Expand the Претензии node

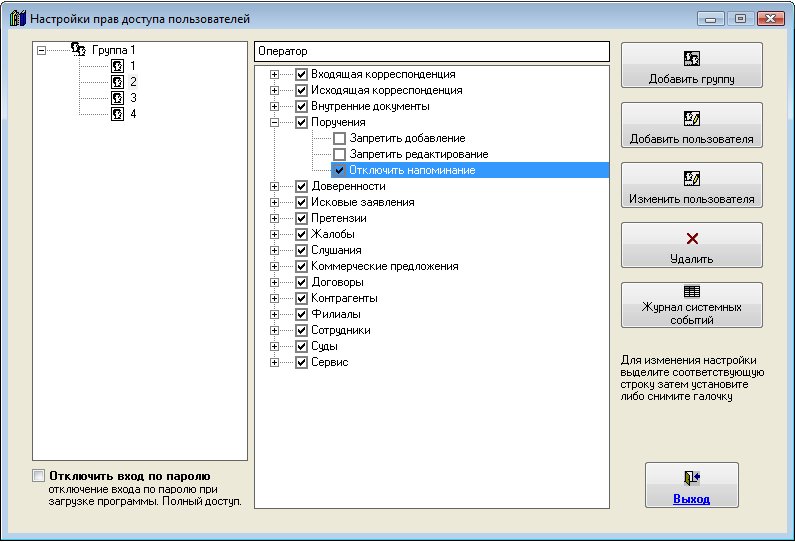pos(274,219)
